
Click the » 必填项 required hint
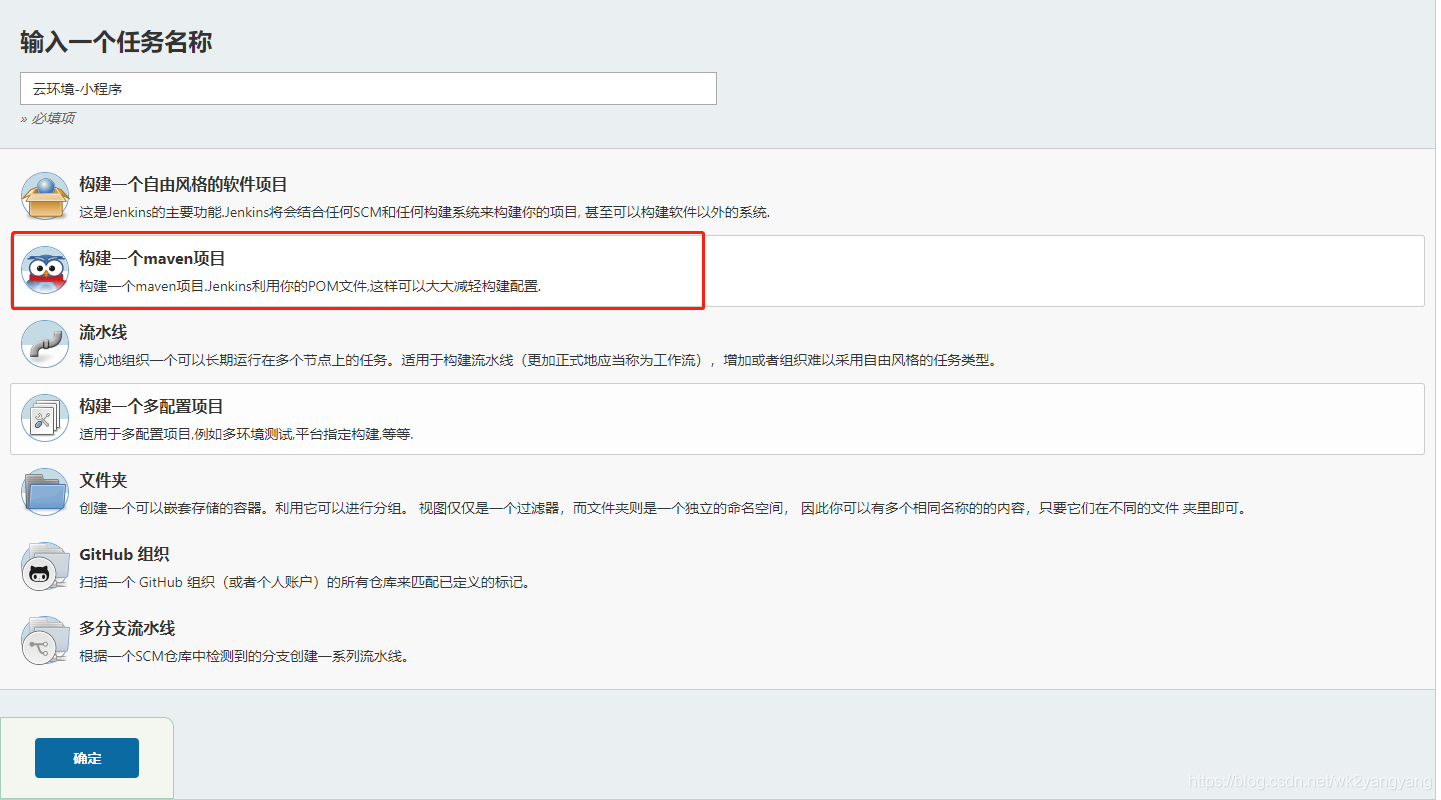(x=47, y=118)
